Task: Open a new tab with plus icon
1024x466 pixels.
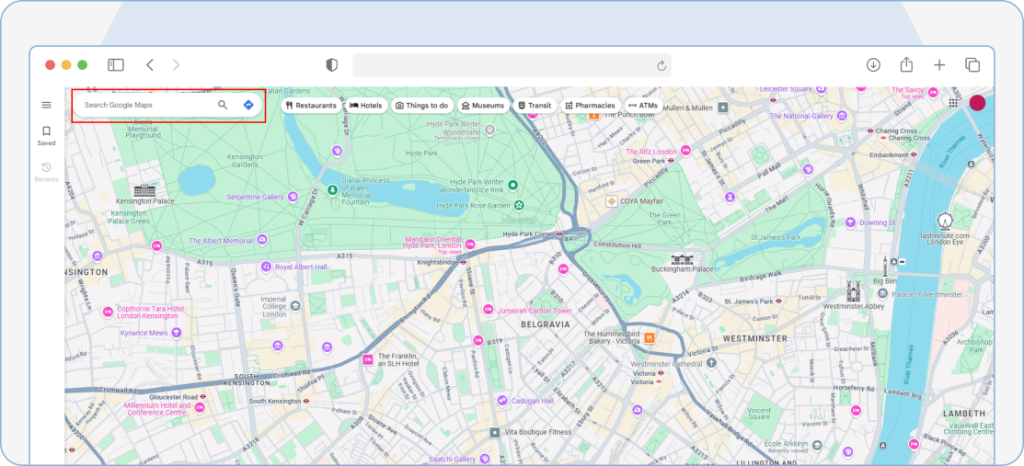Action: tap(939, 65)
